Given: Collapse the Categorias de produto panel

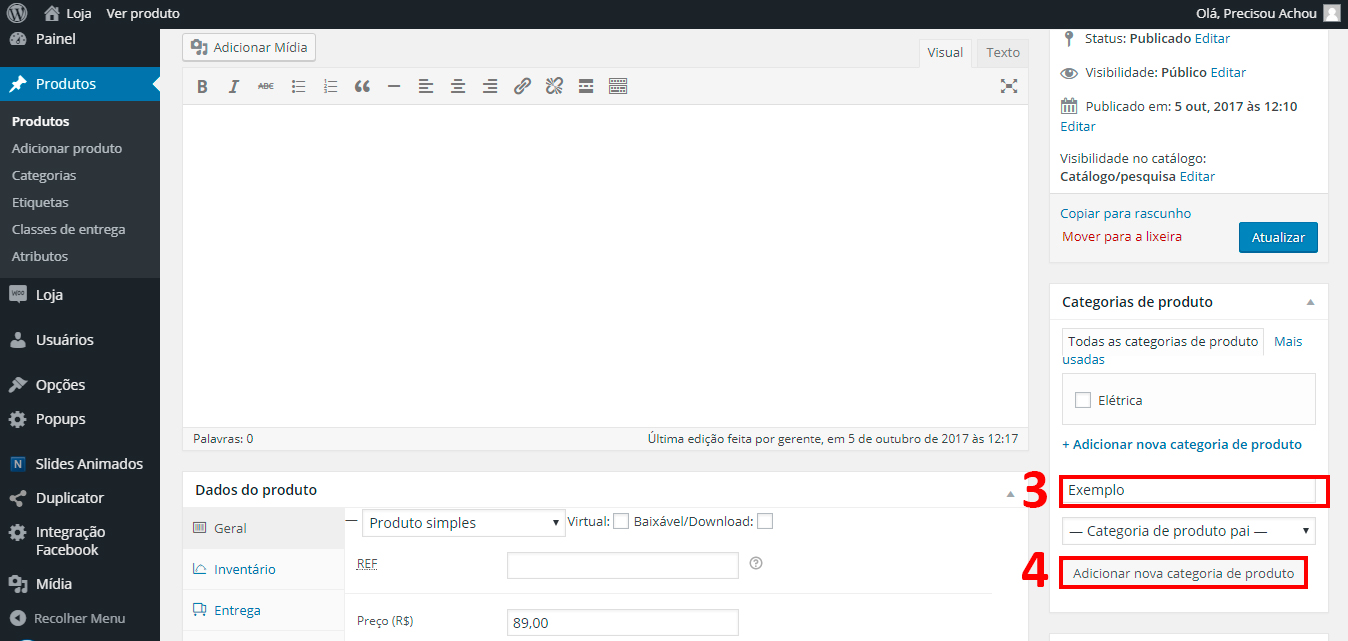Looking at the screenshot, I should tap(1310, 302).
